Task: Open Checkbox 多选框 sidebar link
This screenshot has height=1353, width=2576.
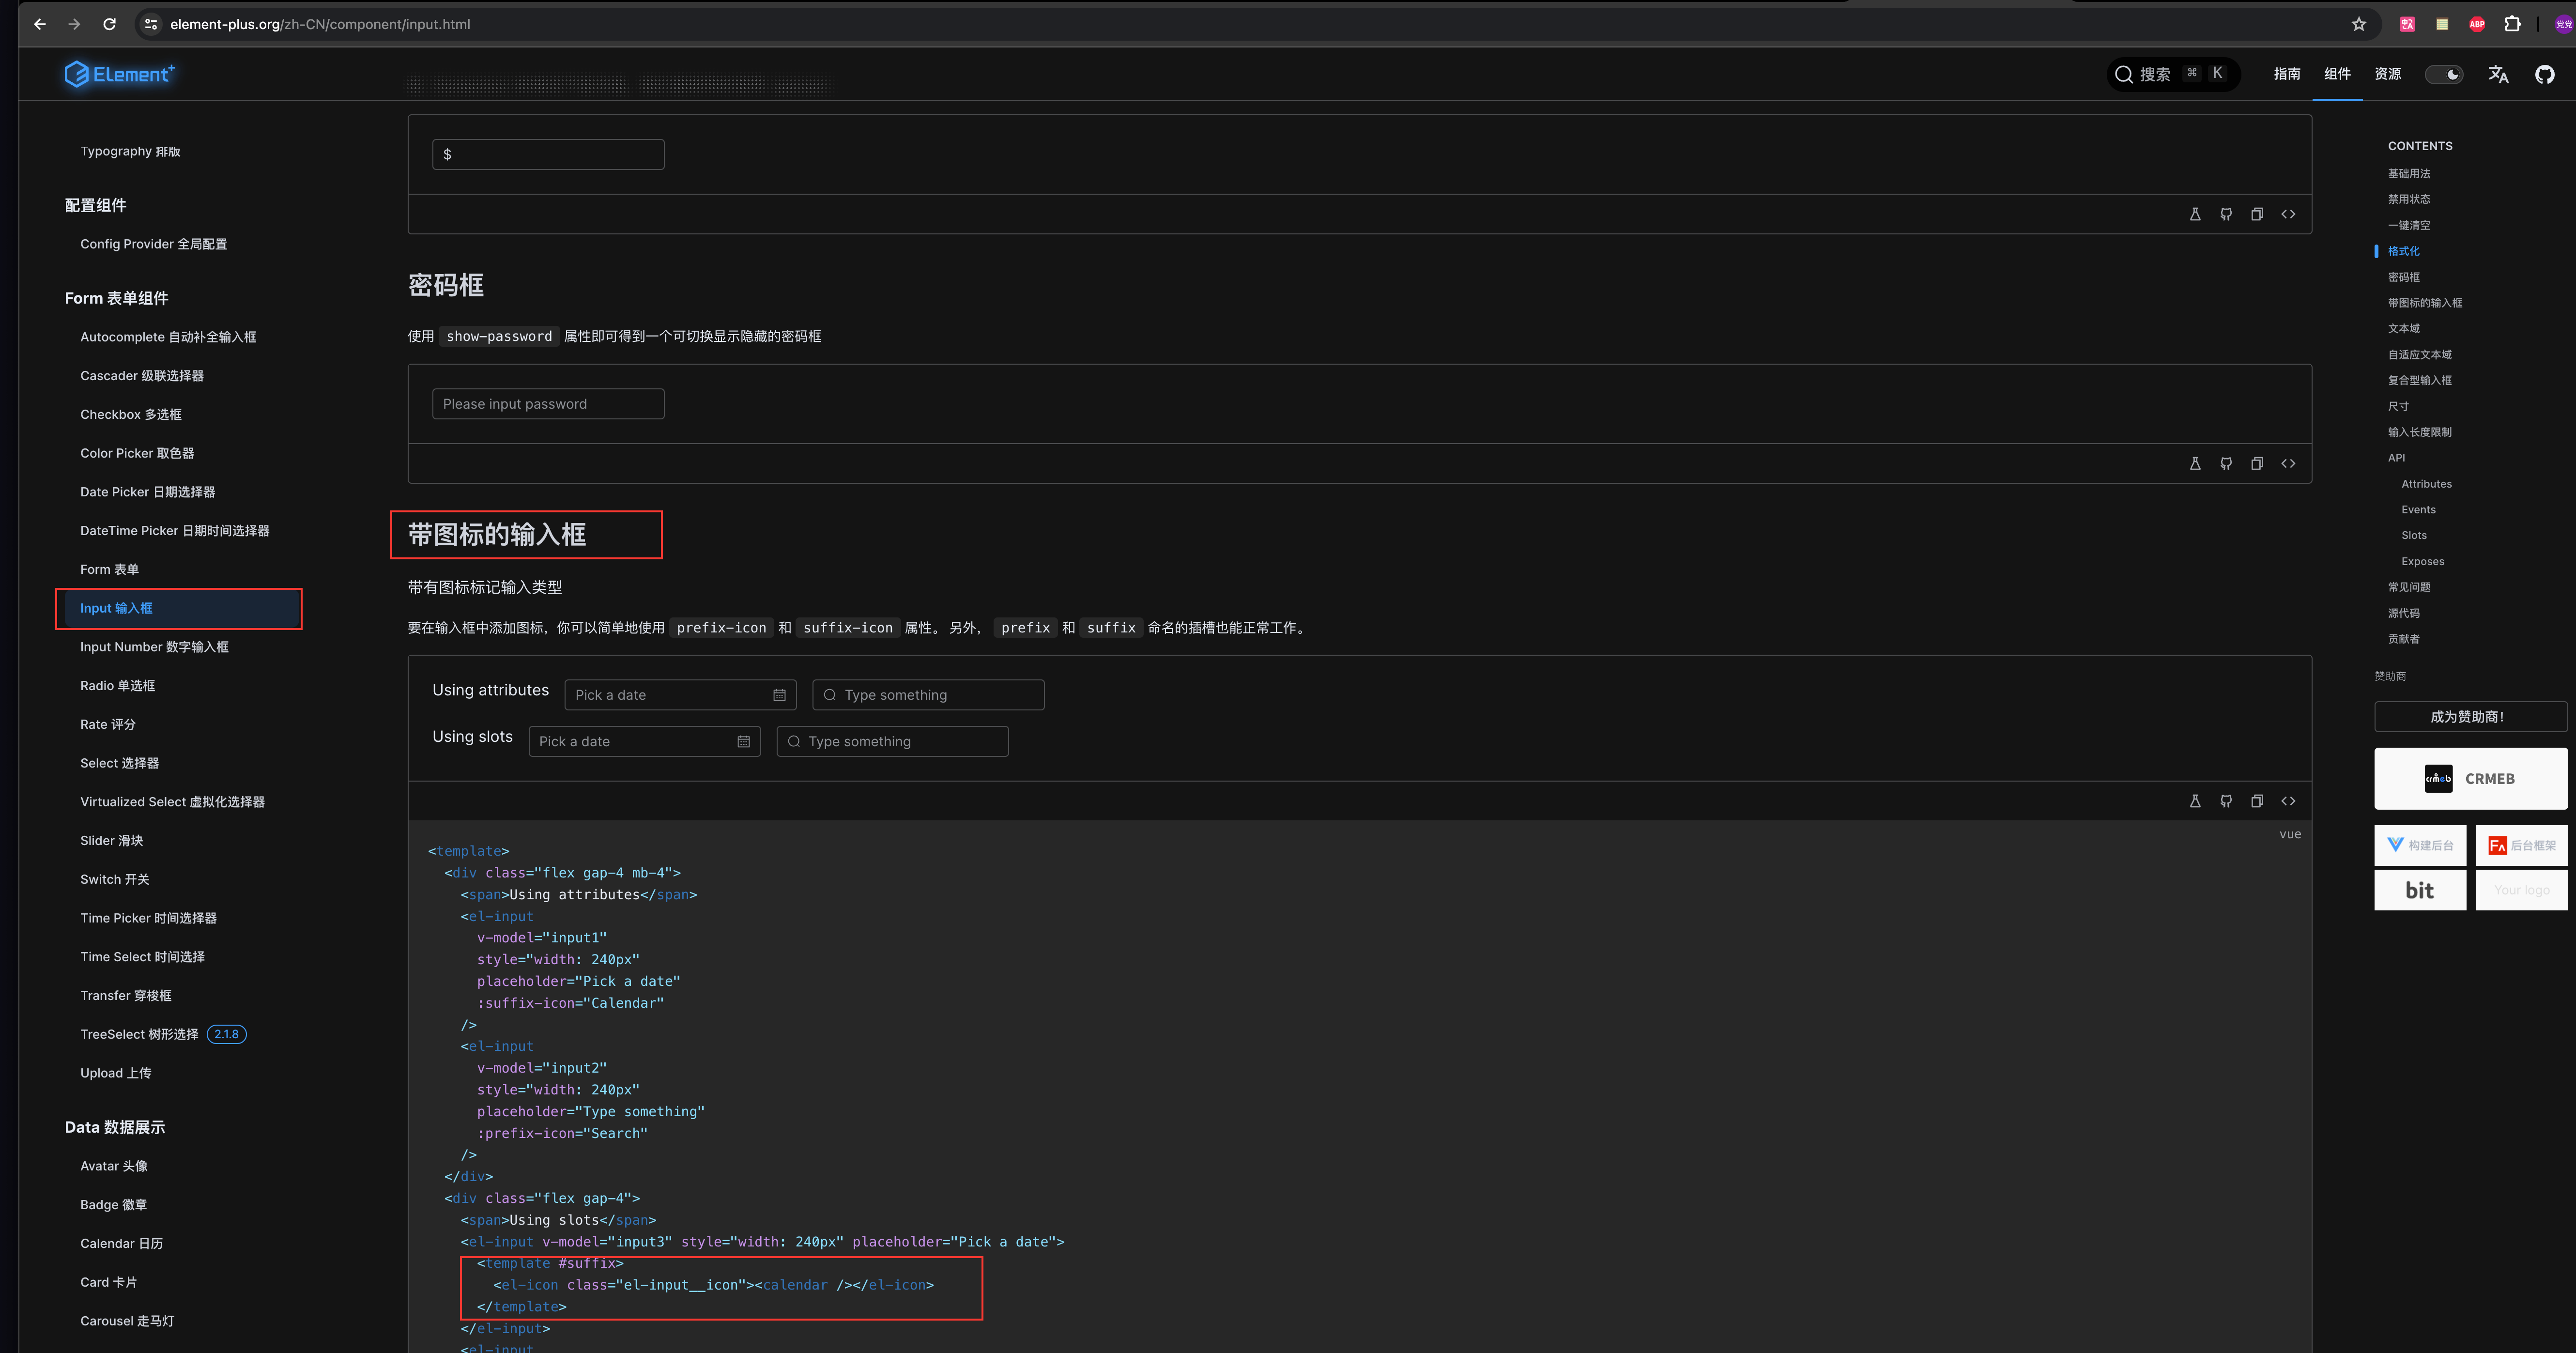Action: [131, 414]
